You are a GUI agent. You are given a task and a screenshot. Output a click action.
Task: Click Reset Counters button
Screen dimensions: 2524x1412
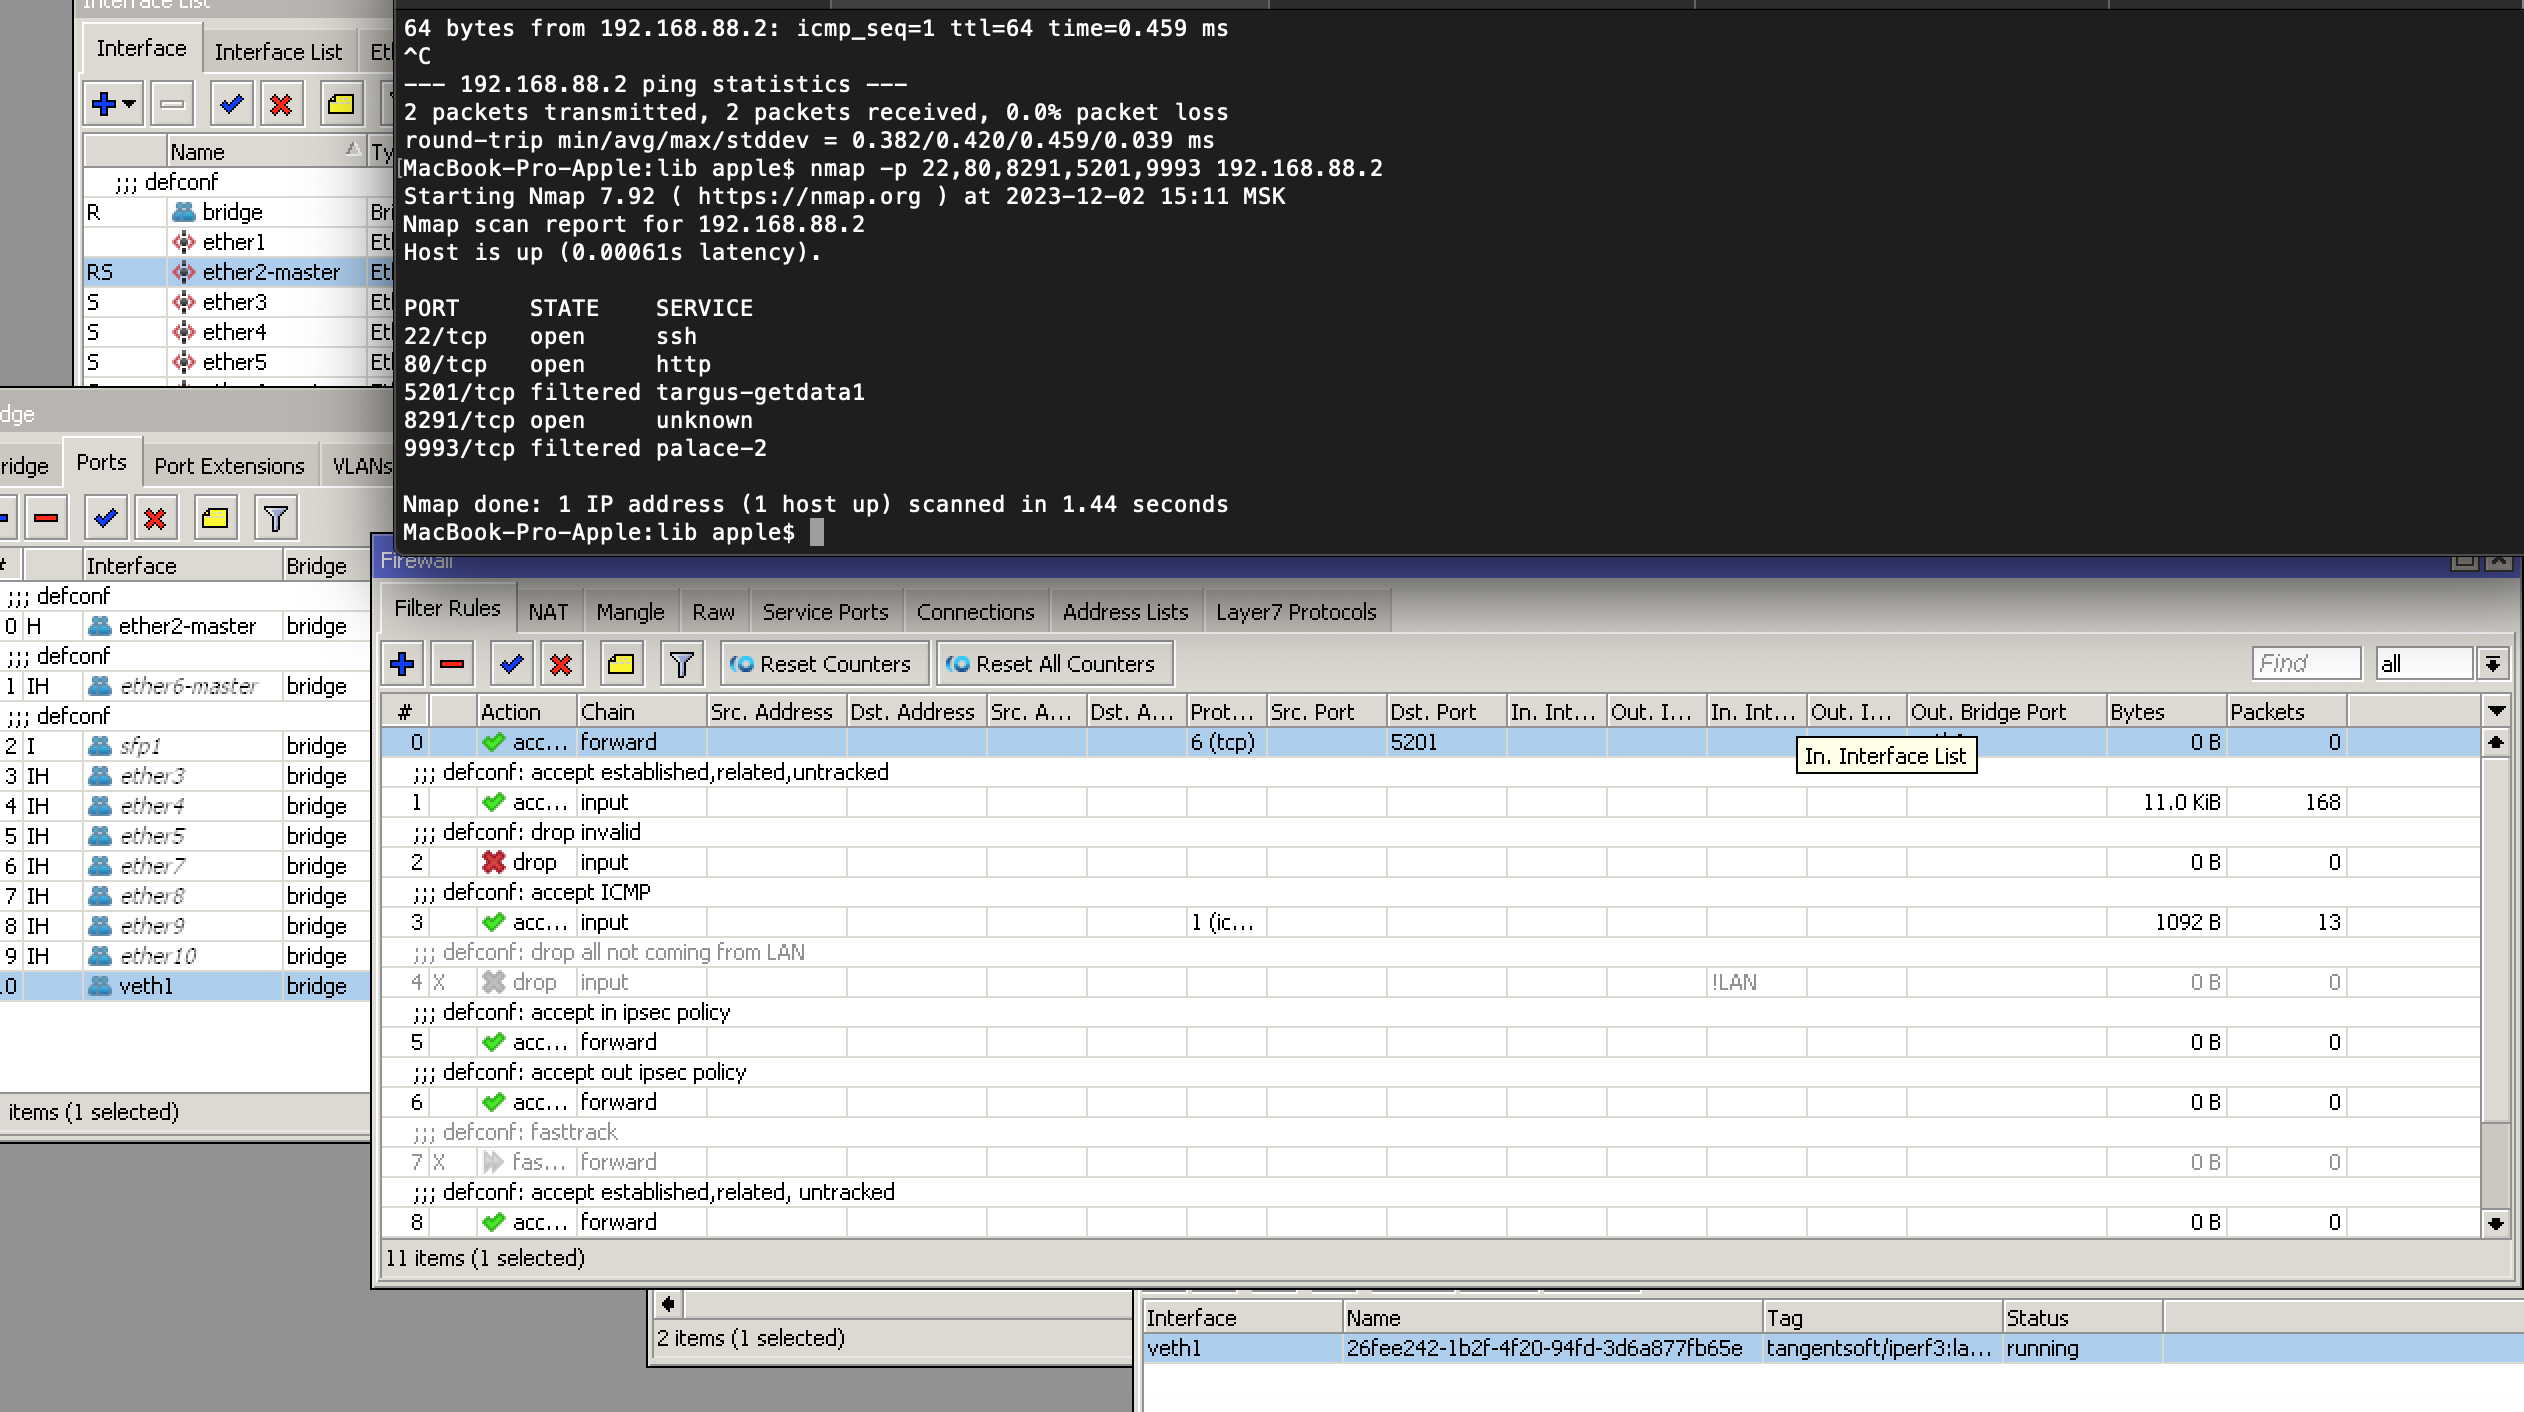tap(824, 664)
